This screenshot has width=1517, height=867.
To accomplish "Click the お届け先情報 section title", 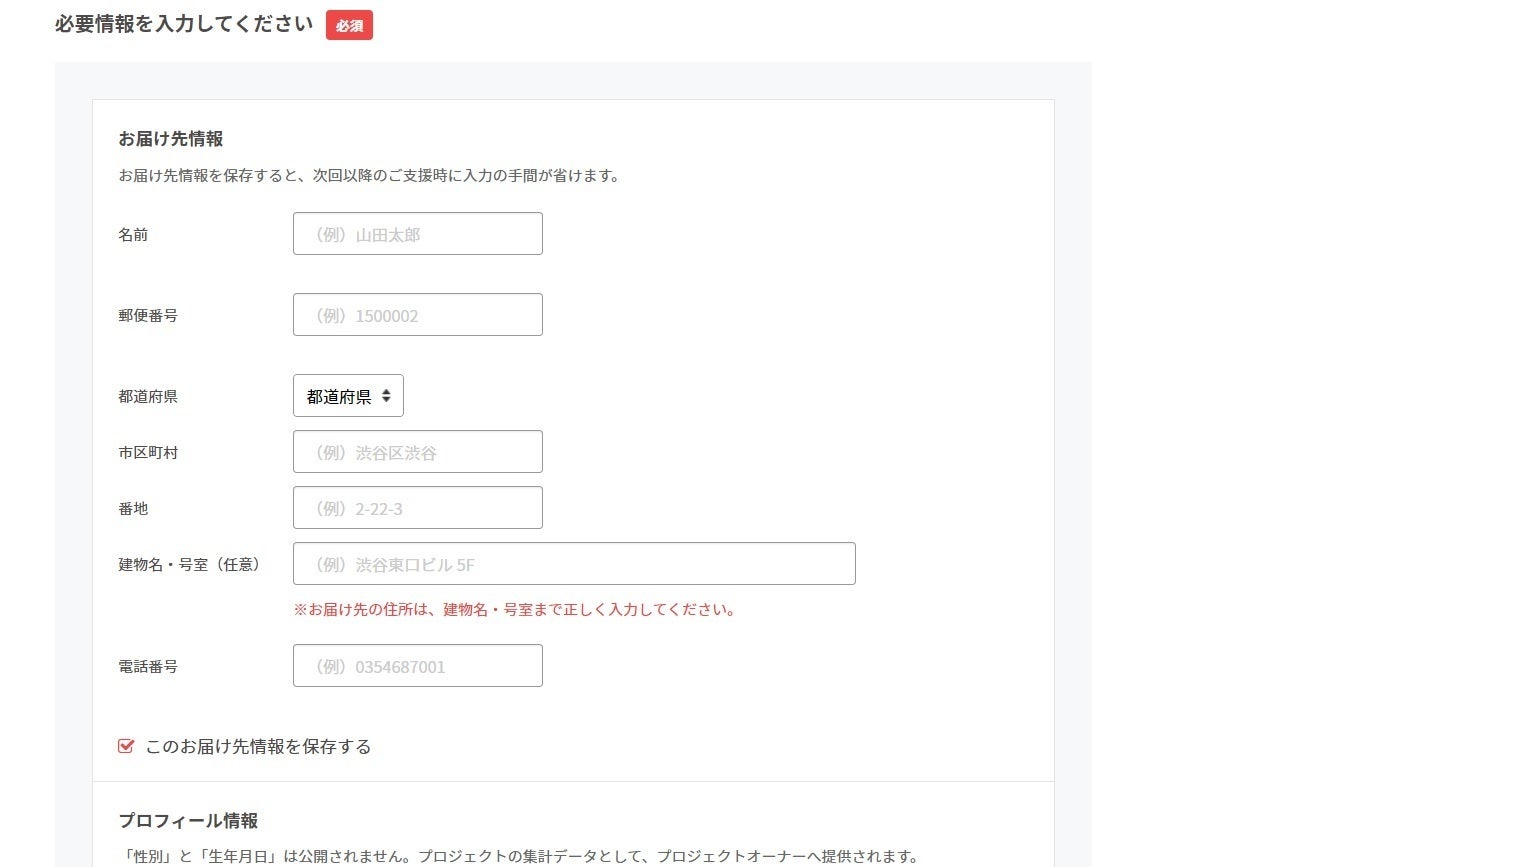I will point(171,139).
